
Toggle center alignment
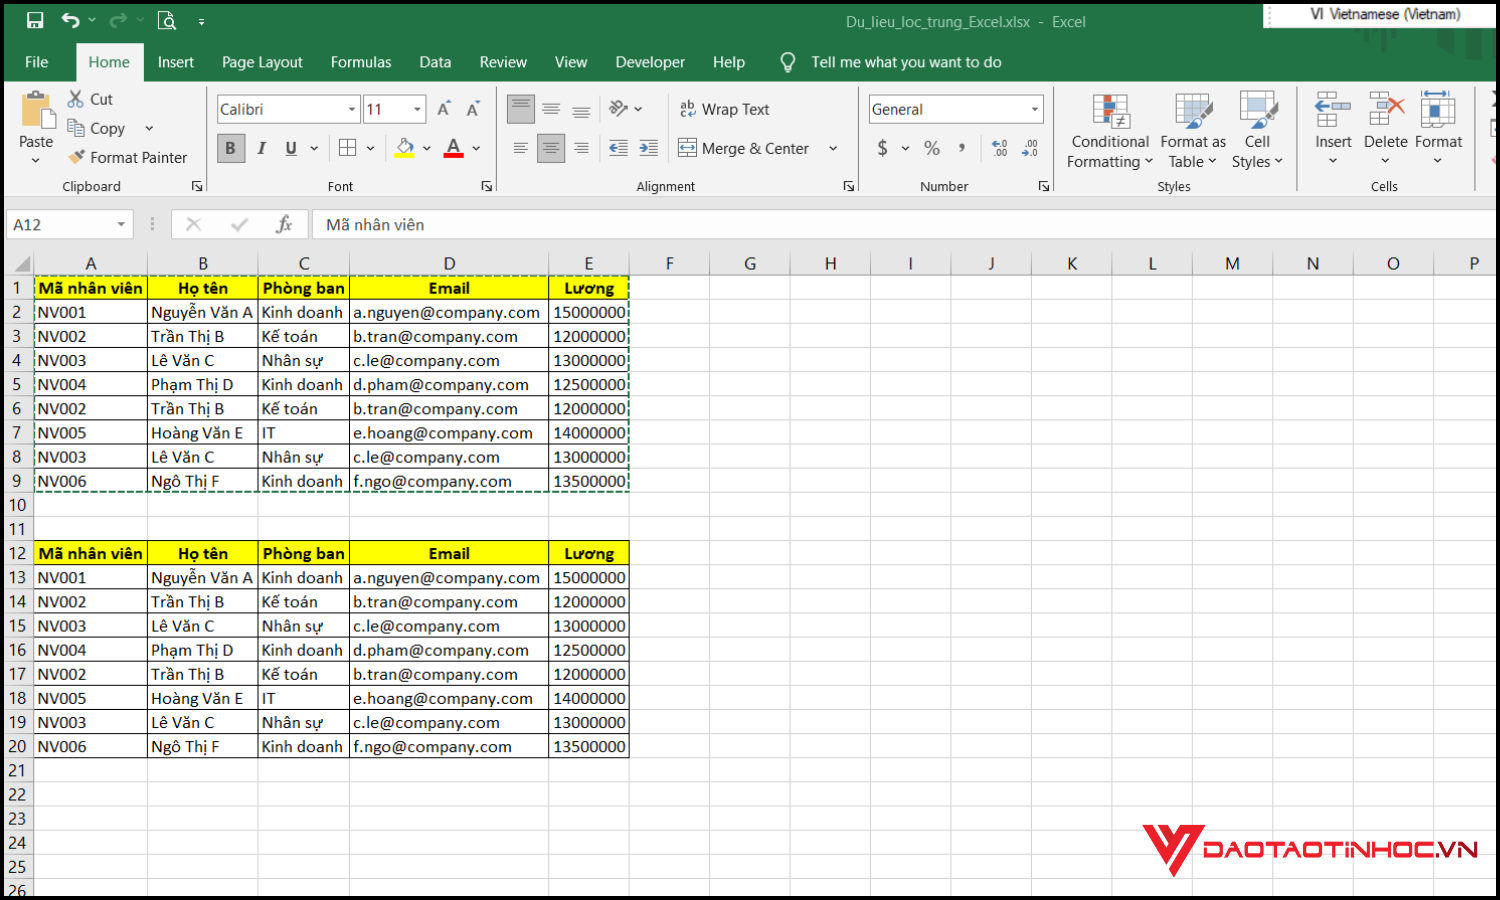click(550, 147)
